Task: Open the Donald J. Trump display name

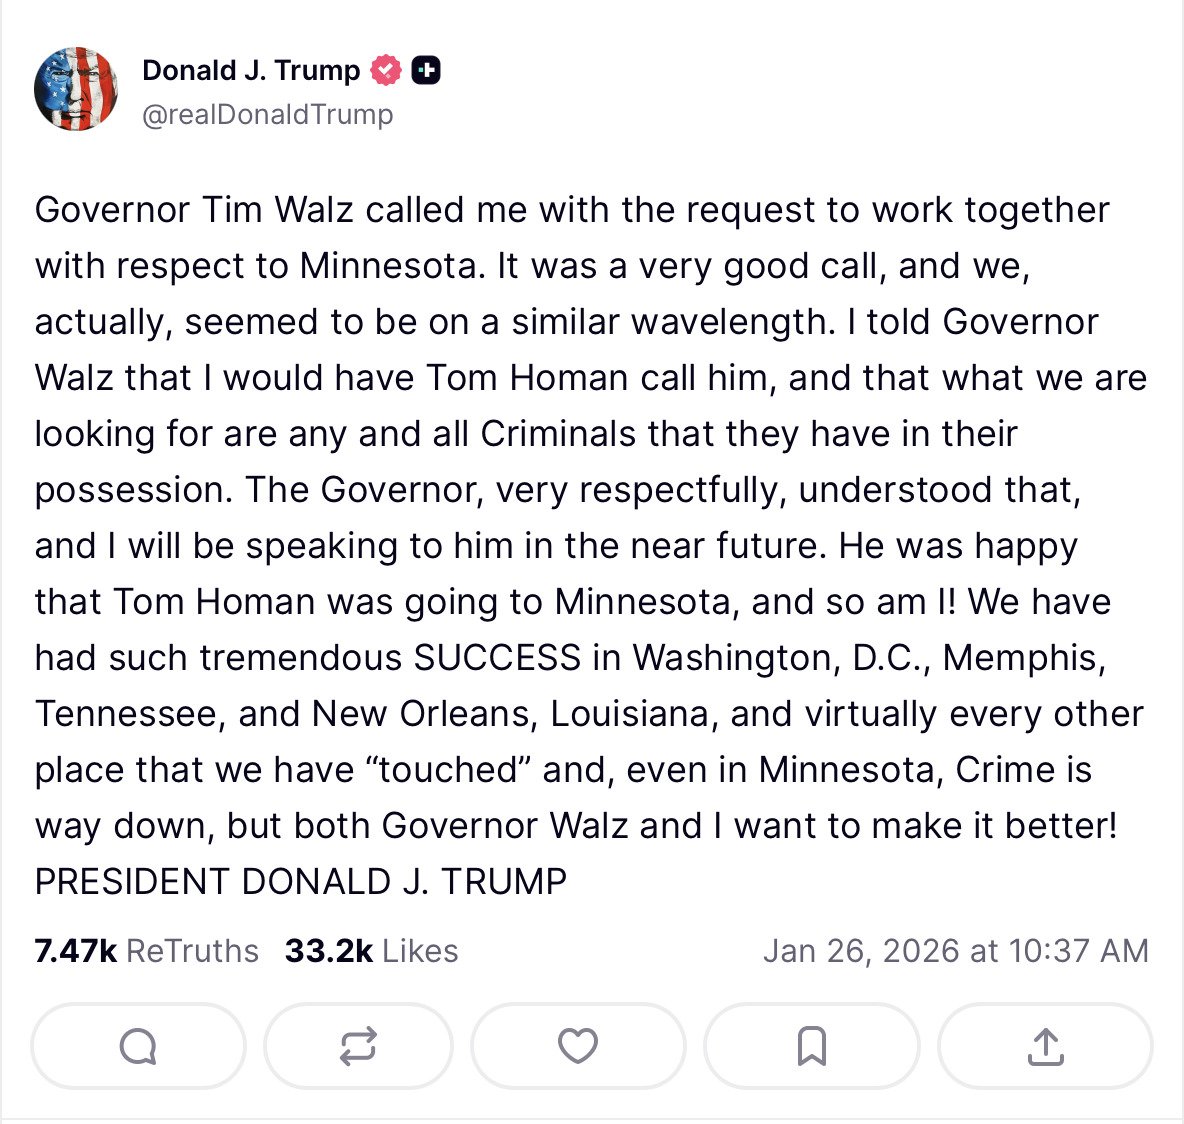Action: pos(251,70)
